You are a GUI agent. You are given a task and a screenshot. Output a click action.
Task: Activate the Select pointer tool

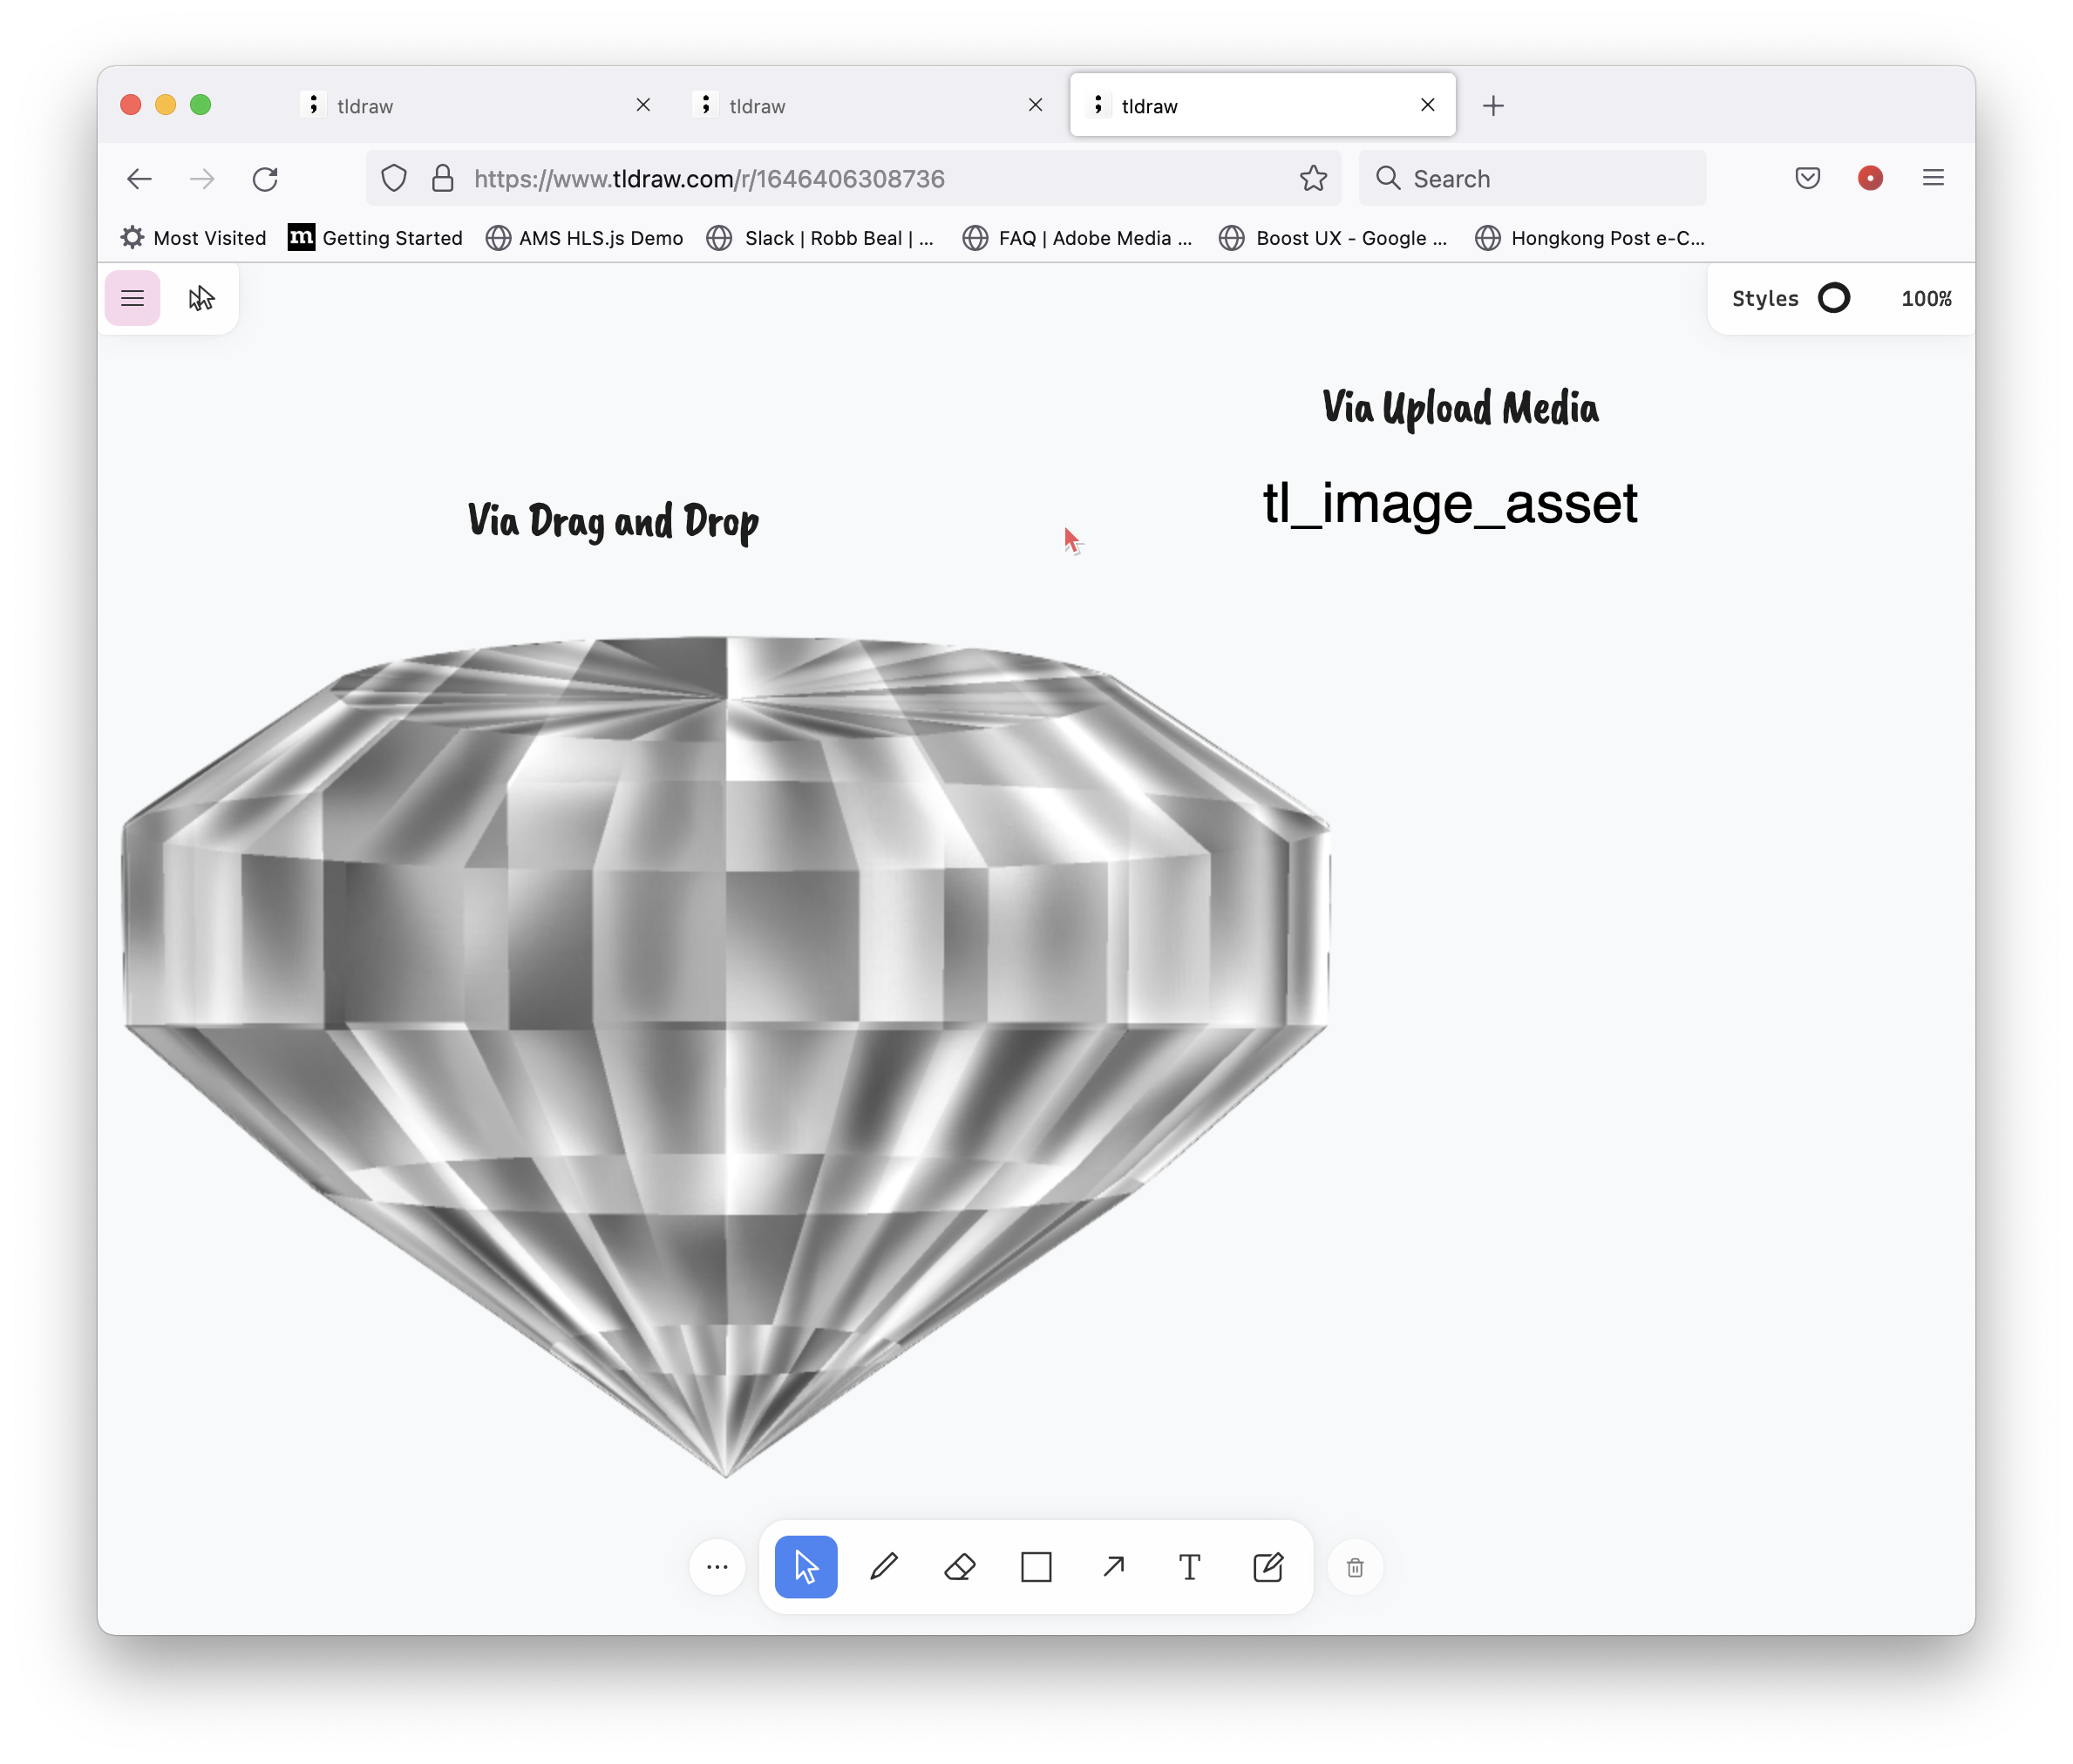[806, 1567]
